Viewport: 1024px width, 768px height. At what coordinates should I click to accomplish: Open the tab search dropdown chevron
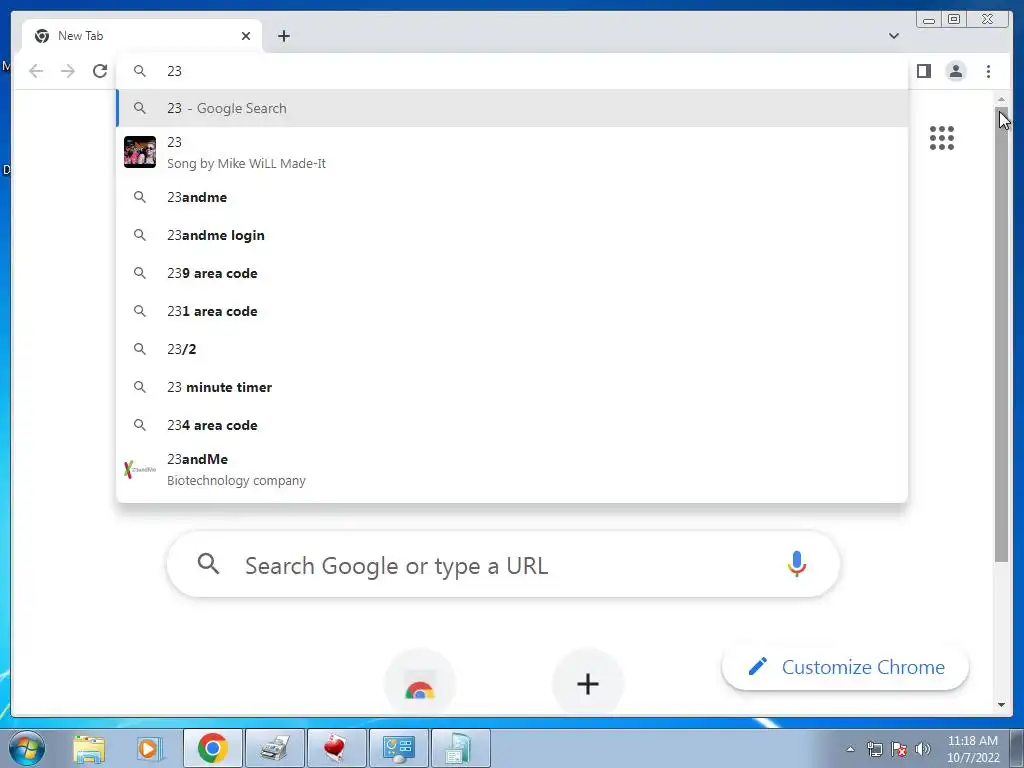893,36
